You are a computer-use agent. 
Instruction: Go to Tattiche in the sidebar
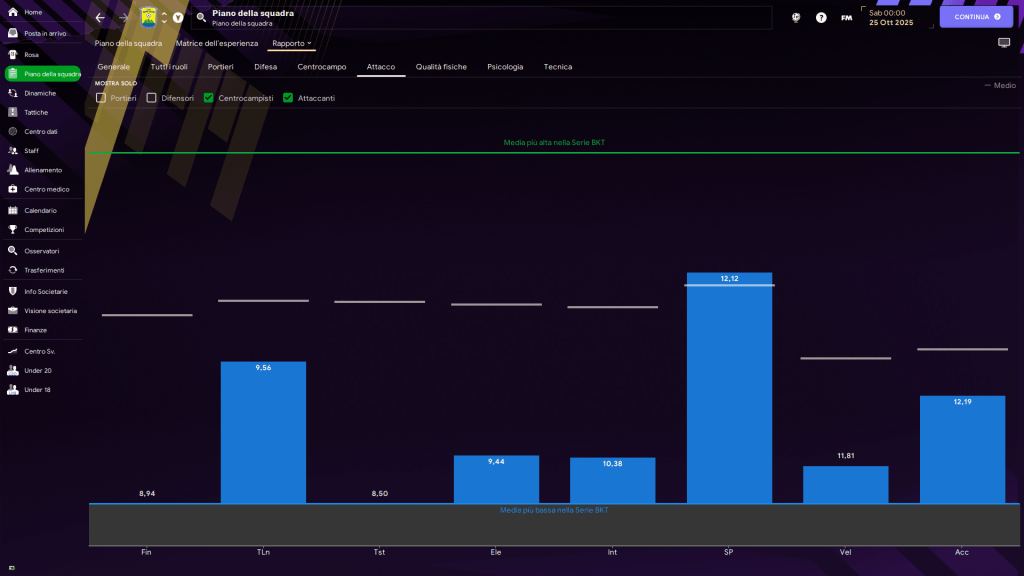pyautogui.click(x=35, y=112)
